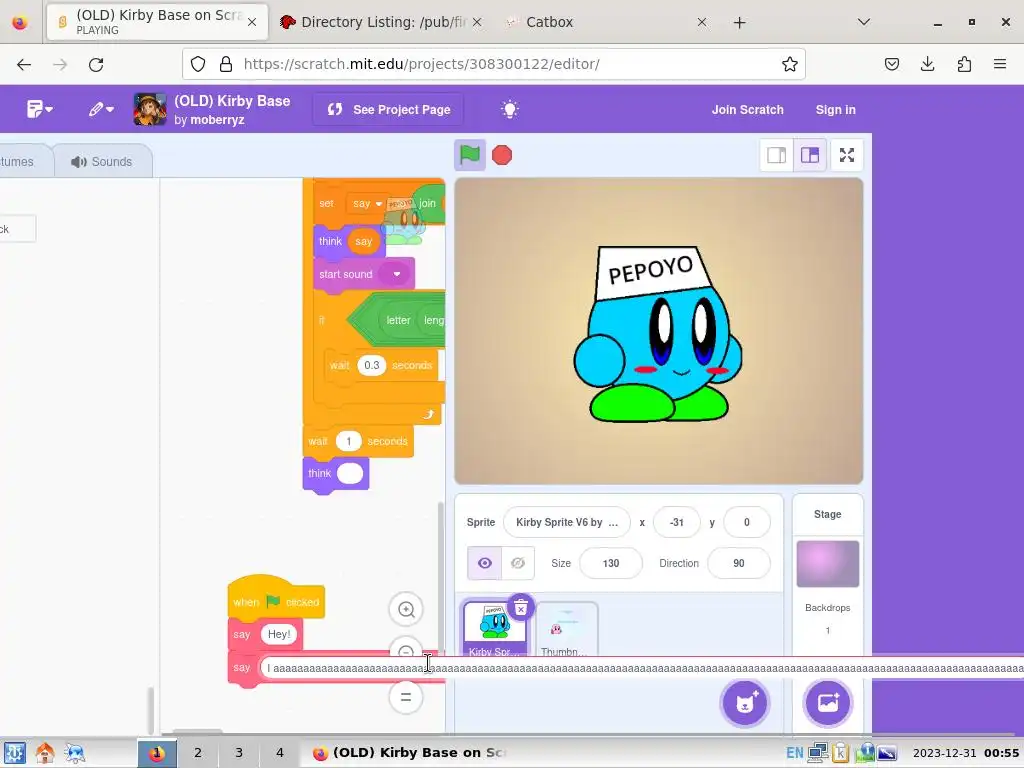Image resolution: width=1024 pixels, height=768 pixels.
Task: Click Sign in link
Action: click(835, 110)
